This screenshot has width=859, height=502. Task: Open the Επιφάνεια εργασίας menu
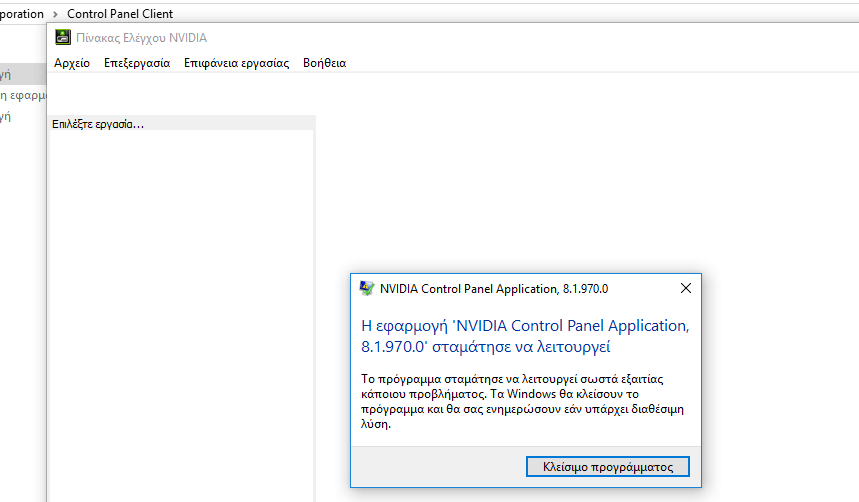click(x=236, y=63)
